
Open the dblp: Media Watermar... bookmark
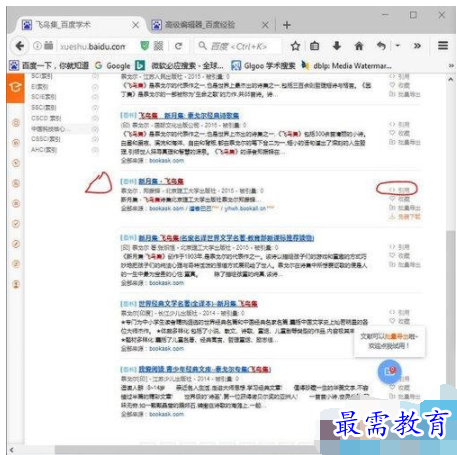click(x=346, y=66)
